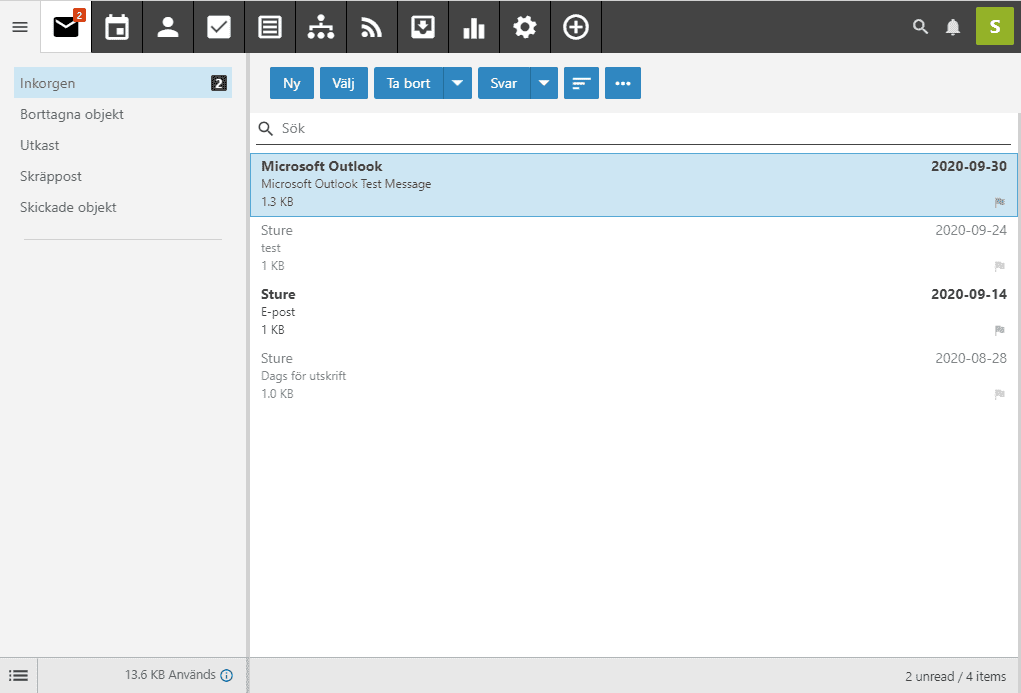Open the three-dots more actions menu
Image resolution: width=1021 pixels, height=693 pixels.
[x=623, y=83]
